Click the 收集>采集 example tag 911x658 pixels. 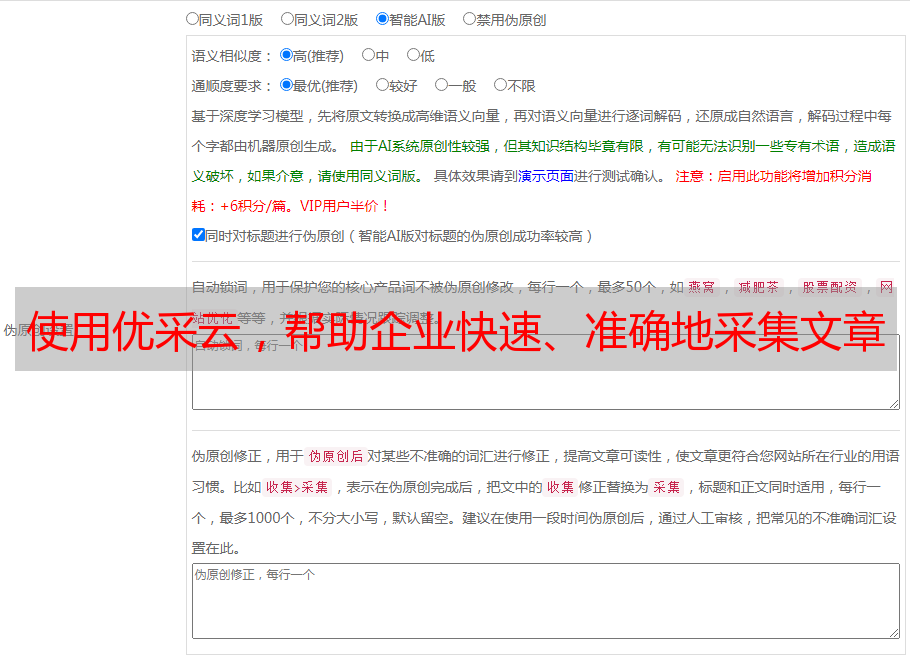click(297, 488)
